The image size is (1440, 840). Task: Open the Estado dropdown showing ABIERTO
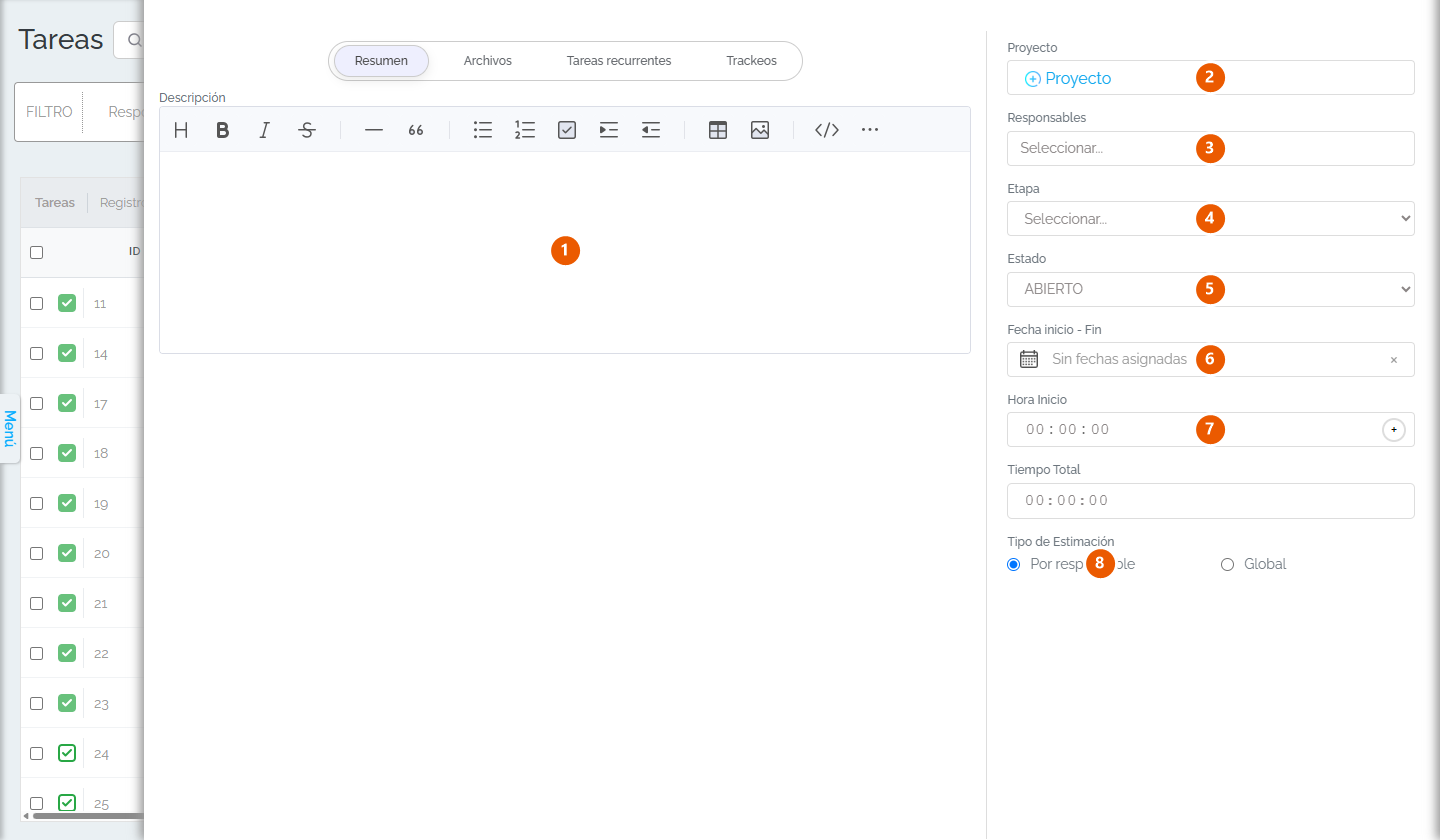coord(1211,289)
